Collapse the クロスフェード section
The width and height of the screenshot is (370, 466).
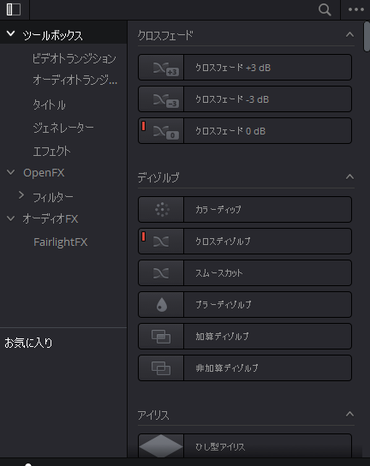click(350, 35)
